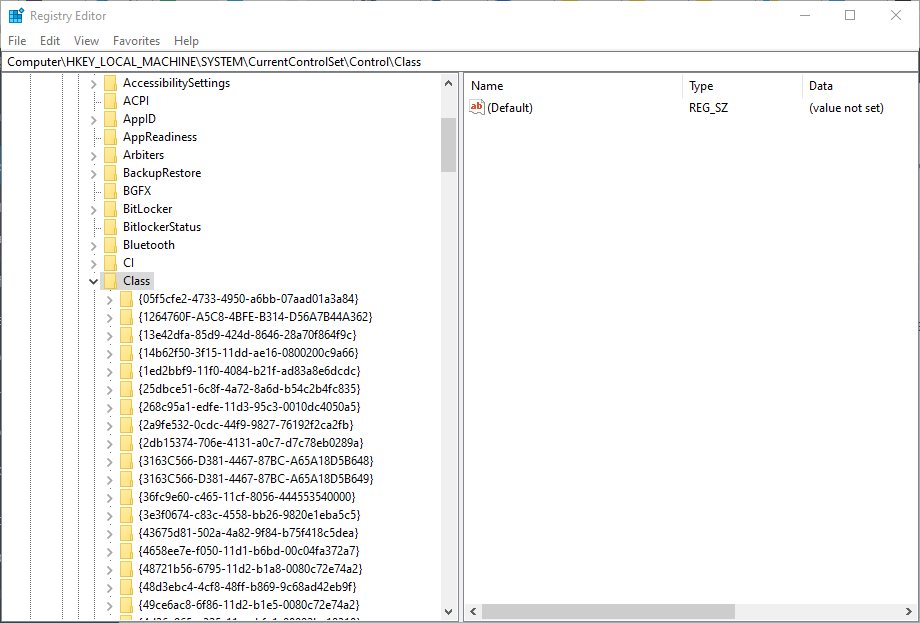Image resolution: width=920 pixels, height=623 pixels.
Task: Select the BGFX folder icon
Action: (x=110, y=191)
